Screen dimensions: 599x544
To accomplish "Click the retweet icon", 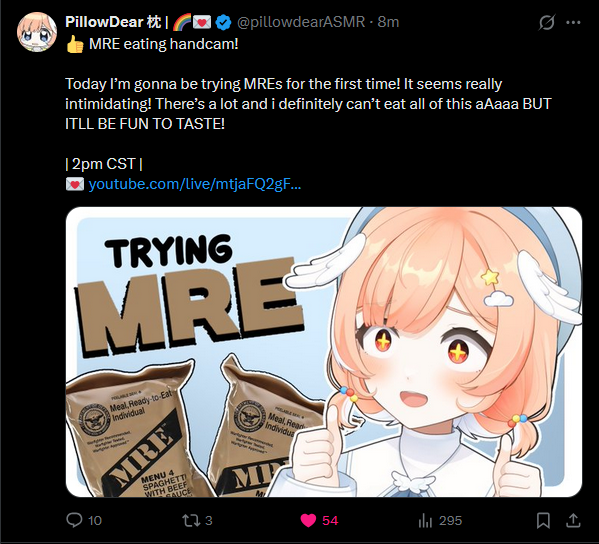I will point(191,520).
